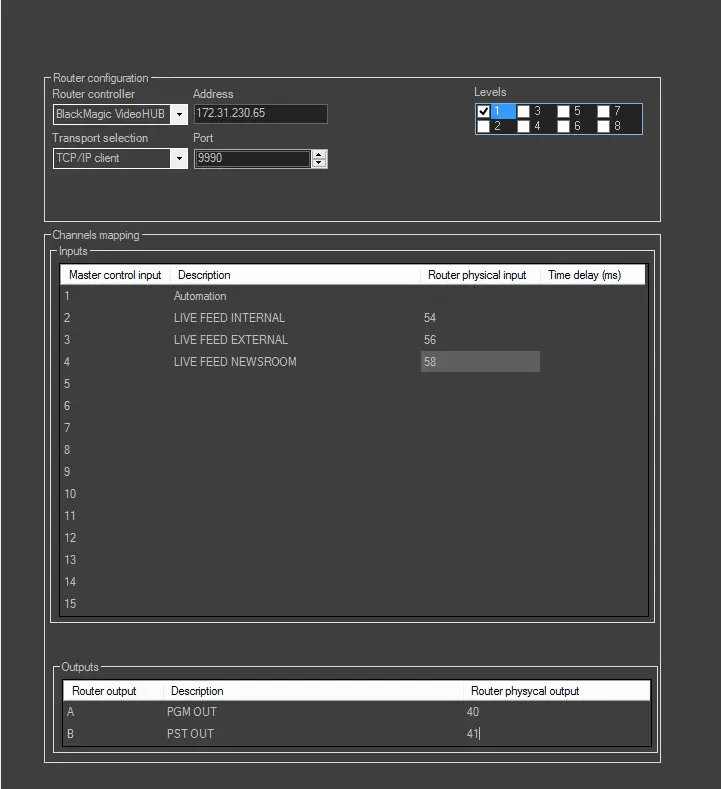Screen dimensions: 721x789
Task: Enable the Level 8 checkbox
Action: [604, 126]
